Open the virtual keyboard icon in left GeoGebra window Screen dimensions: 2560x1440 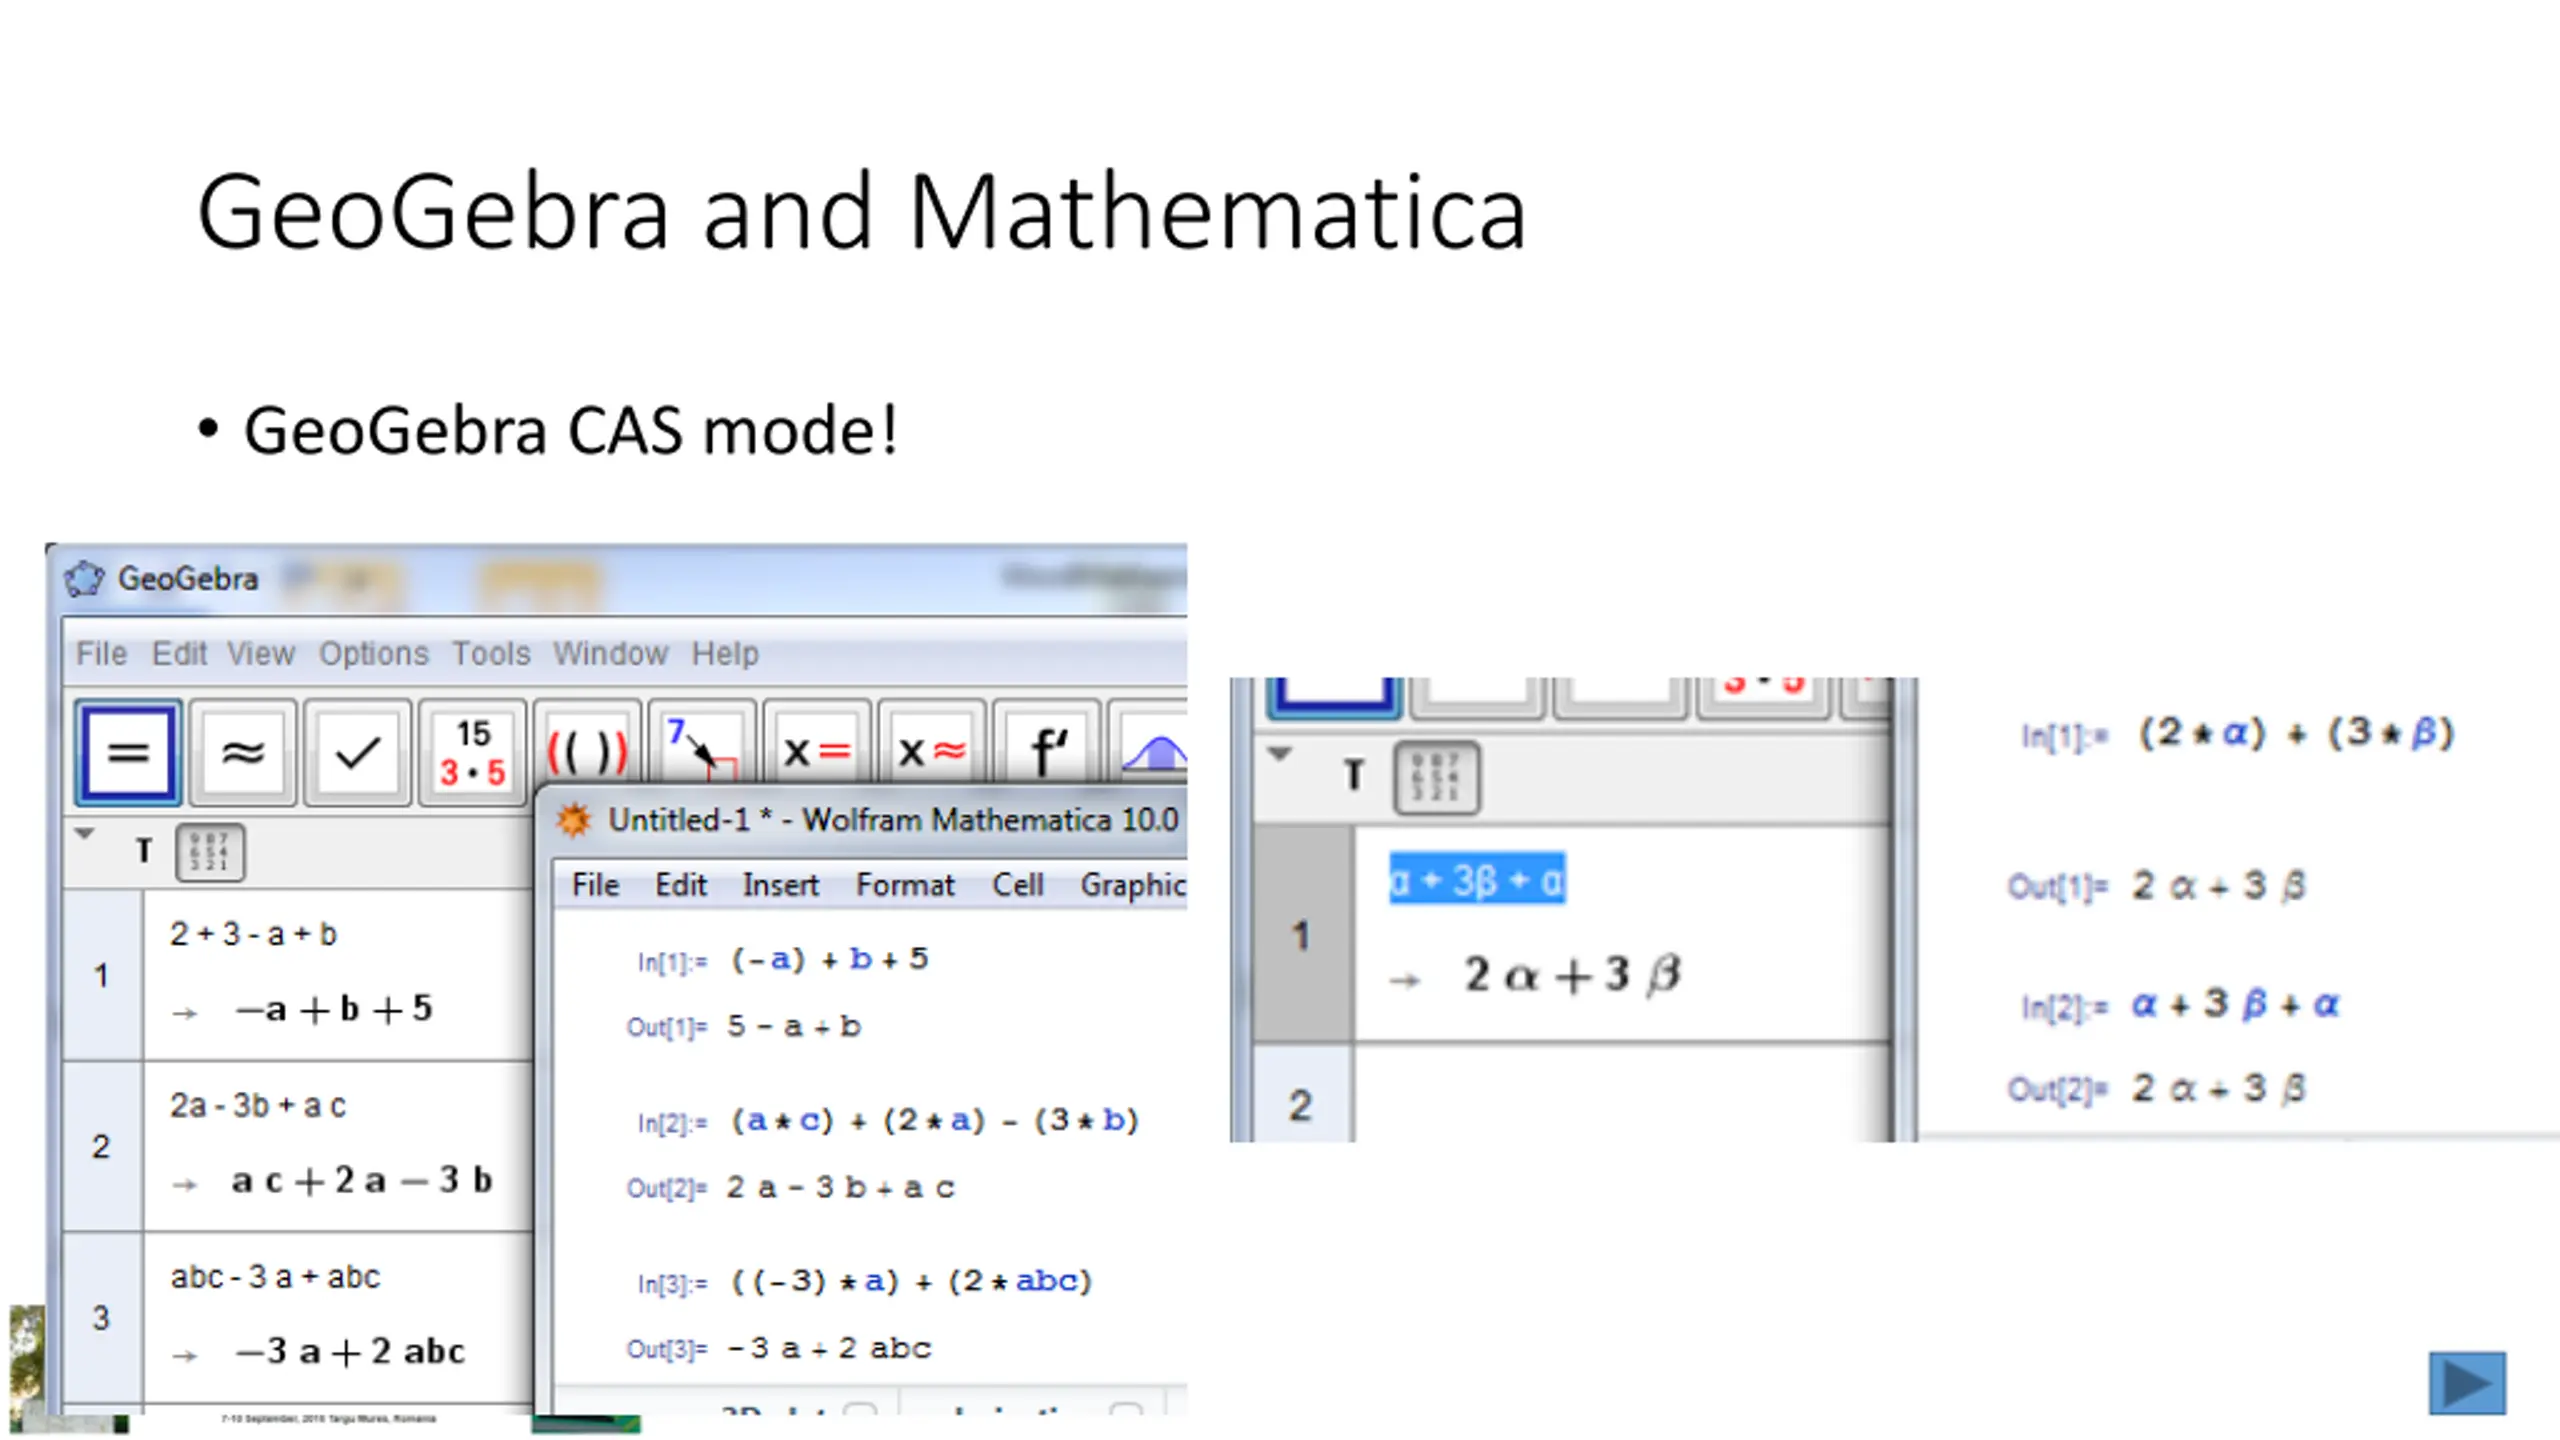209,852
